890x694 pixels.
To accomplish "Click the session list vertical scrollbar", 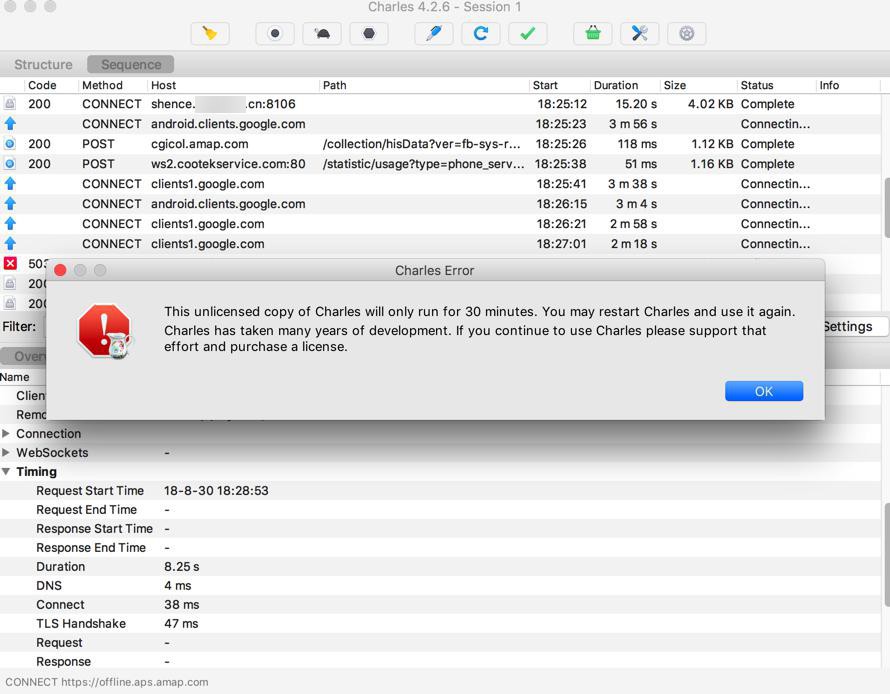I will 886,208.
